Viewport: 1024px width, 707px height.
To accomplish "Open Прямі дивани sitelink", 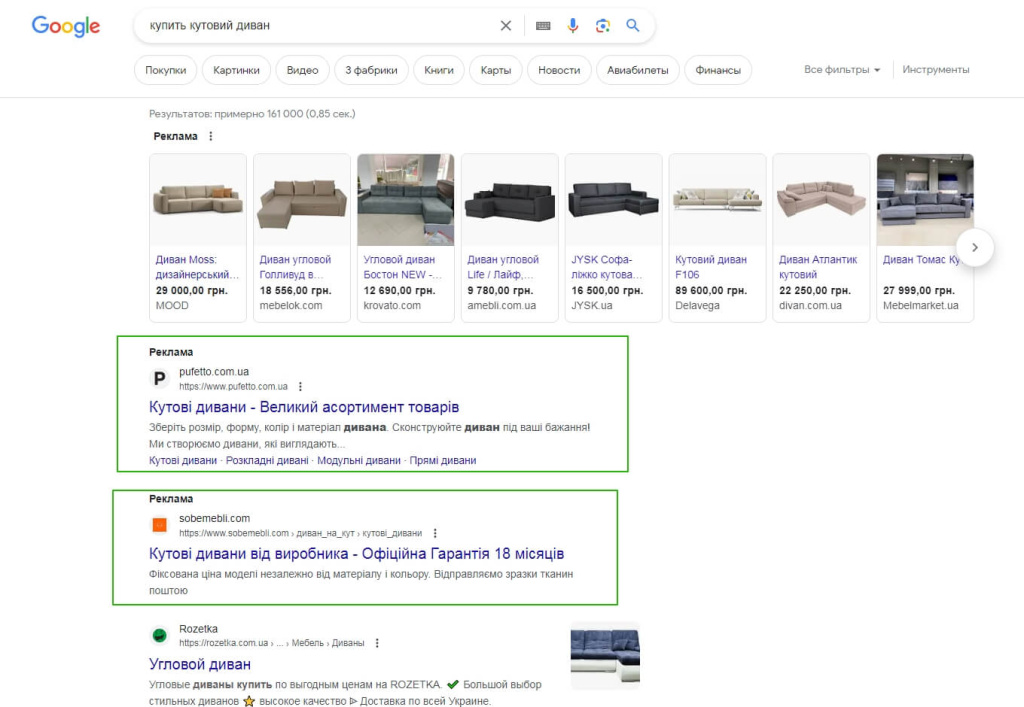I will 443,460.
